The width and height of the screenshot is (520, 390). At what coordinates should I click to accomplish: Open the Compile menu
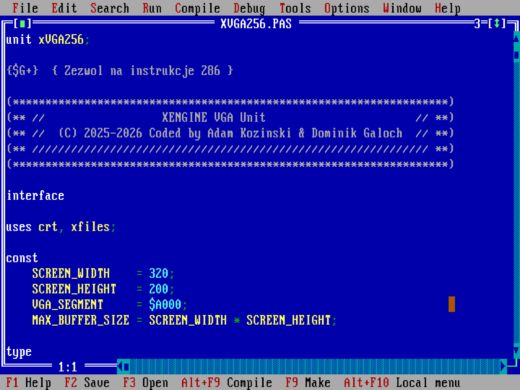click(197, 8)
